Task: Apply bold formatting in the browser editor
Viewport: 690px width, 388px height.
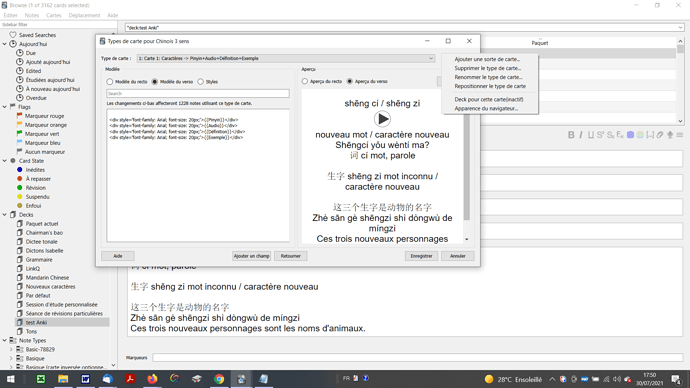Action: [571, 135]
